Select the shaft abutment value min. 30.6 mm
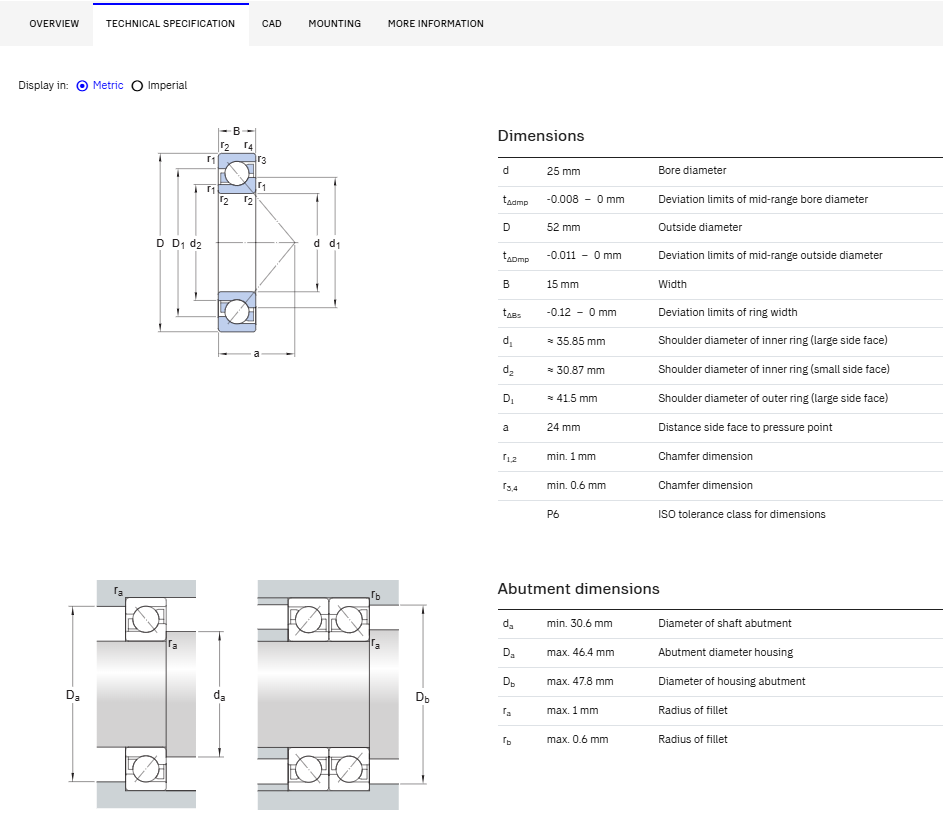 coord(579,624)
